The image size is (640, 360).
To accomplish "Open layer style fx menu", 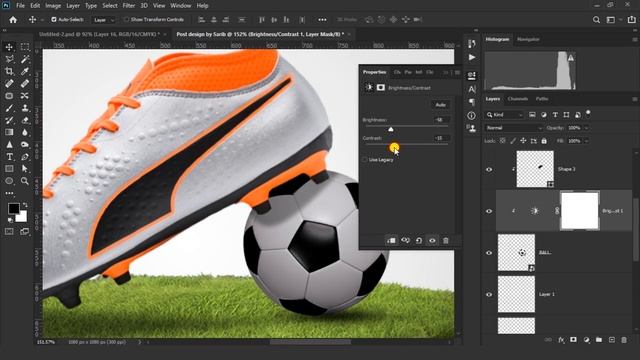I will tap(561, 340).
